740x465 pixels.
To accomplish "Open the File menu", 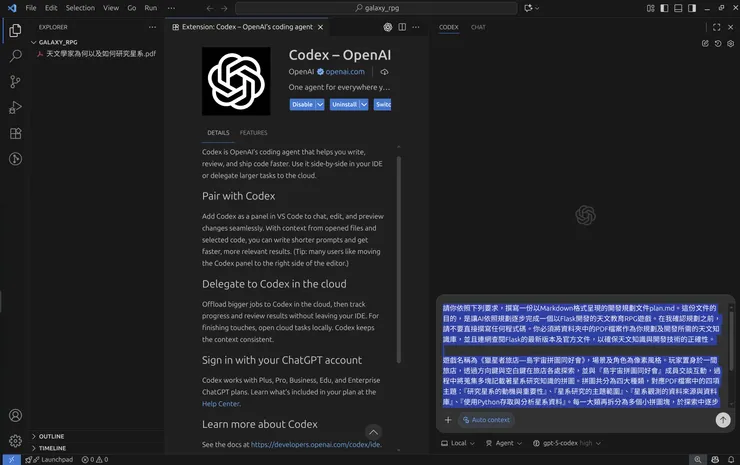I will [31, 8].
